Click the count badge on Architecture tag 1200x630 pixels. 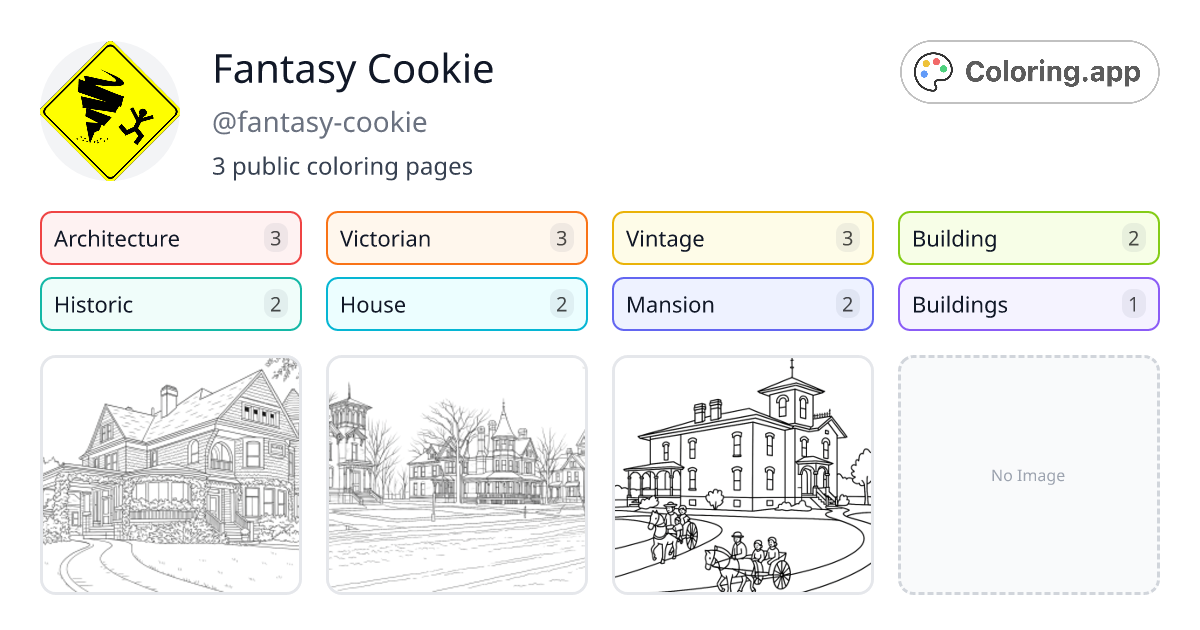tap(278, 238)
